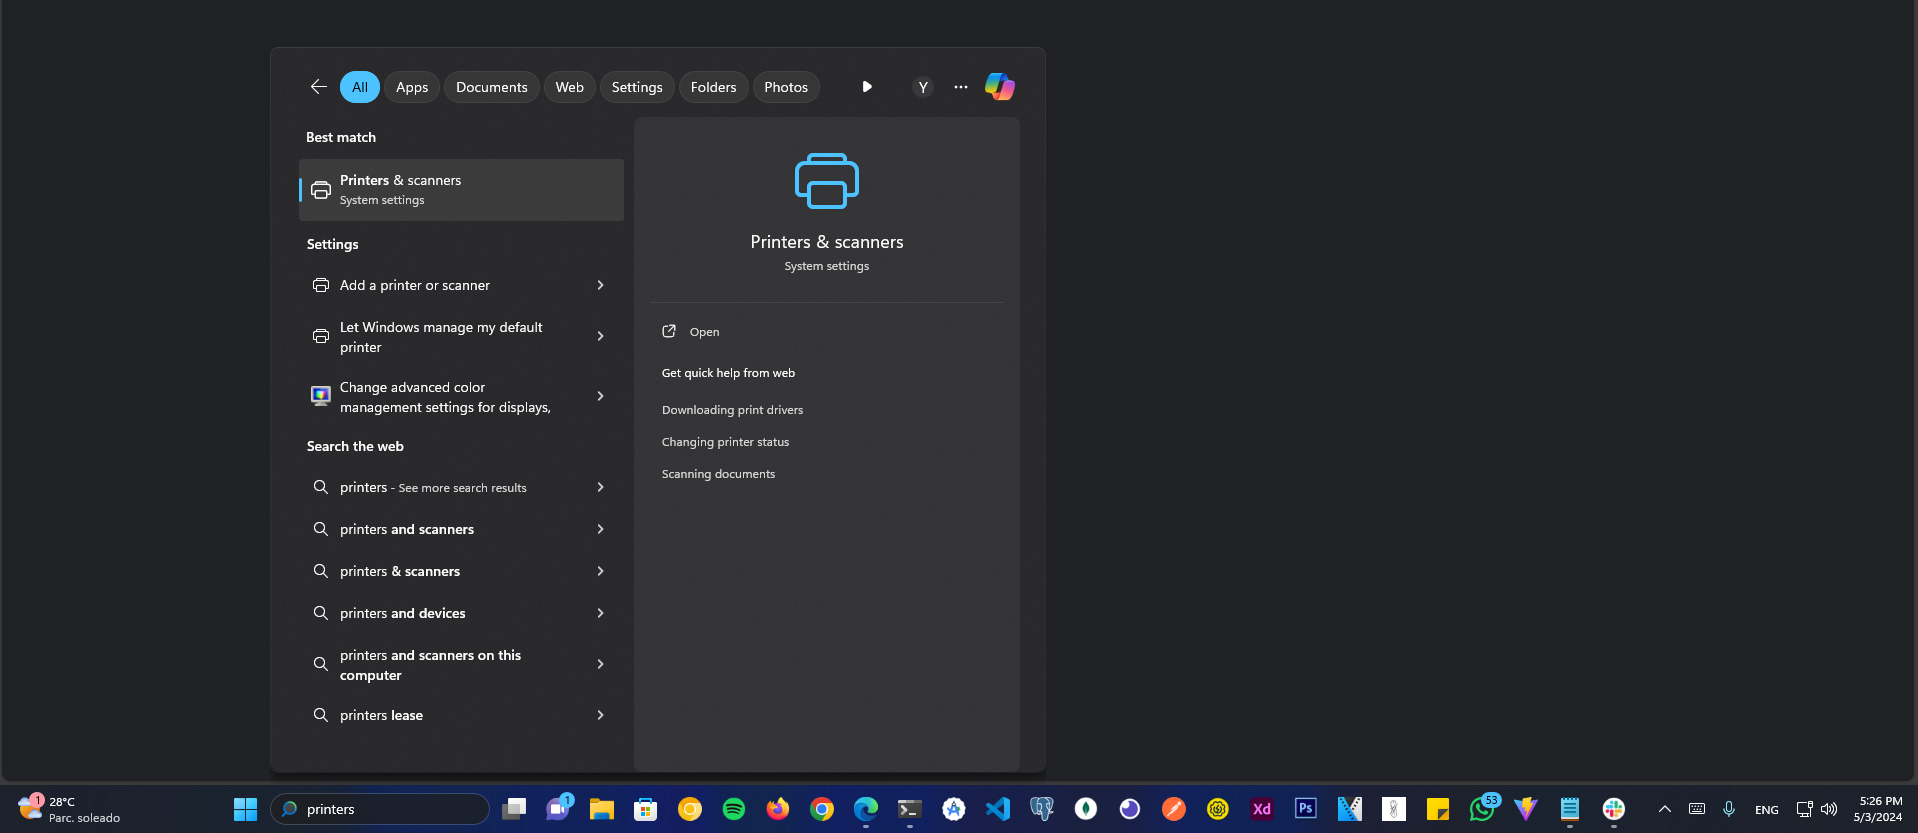Switch to Microsoft Edge on taskbar
Image resolution: width=1918 pixels, height=833 pixels.
pos(866,809)
